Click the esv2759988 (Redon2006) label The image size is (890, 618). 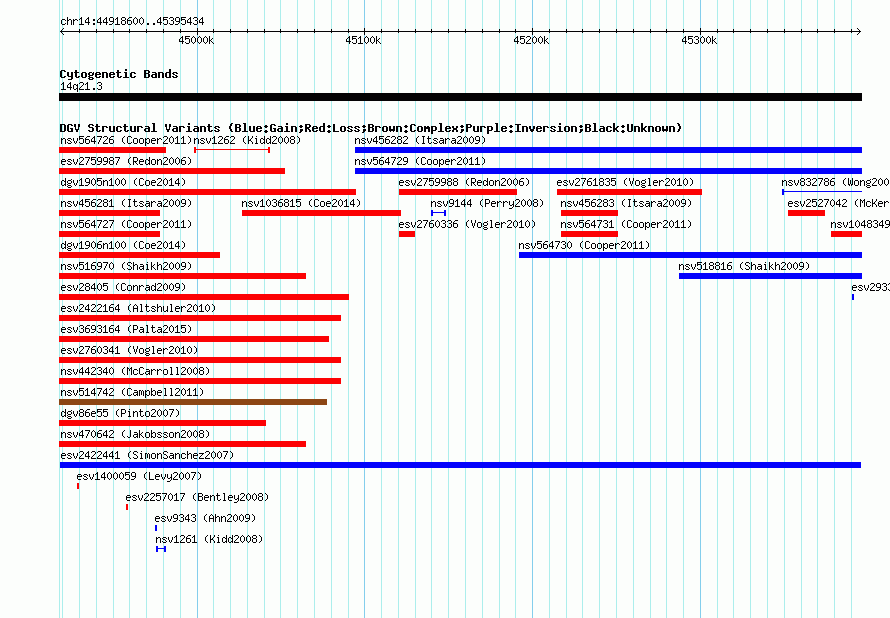click(x=464, y=182)
